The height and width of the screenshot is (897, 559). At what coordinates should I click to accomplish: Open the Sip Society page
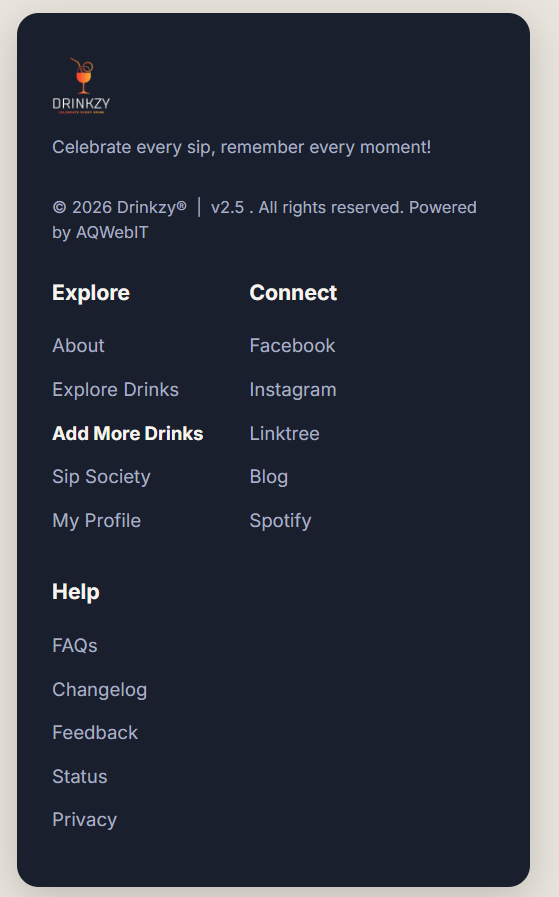tap(101, 477)
